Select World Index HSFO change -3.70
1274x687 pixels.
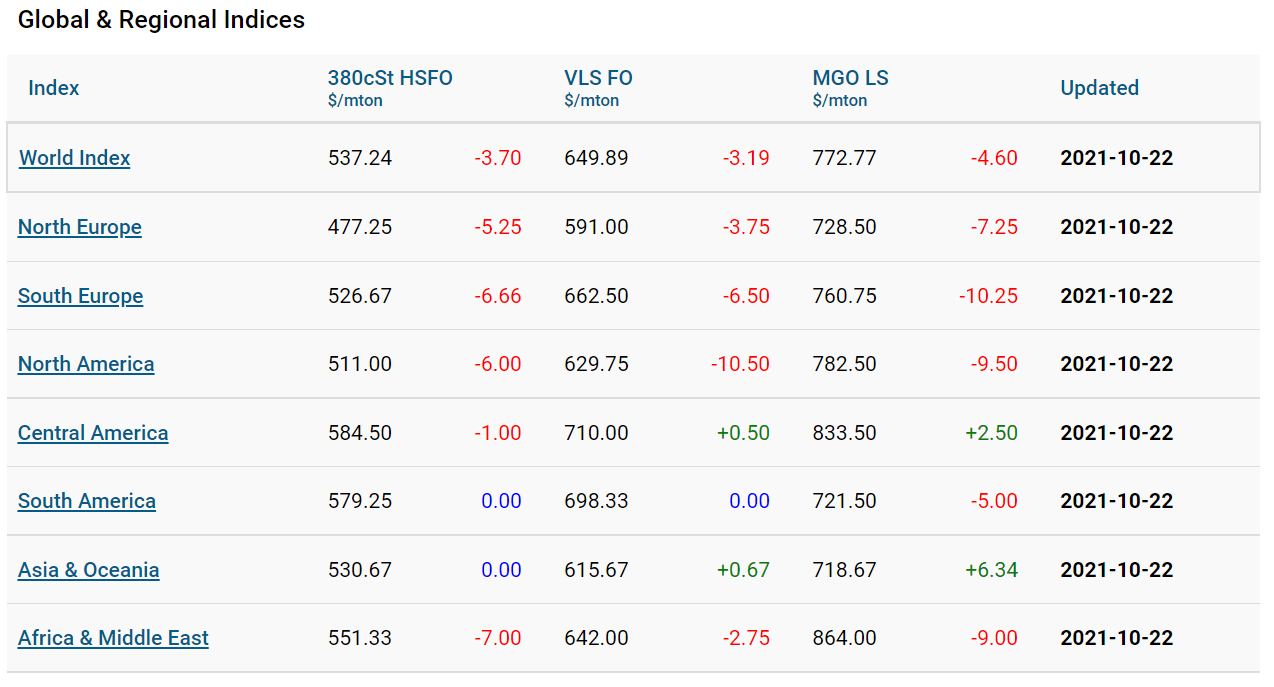pos(498,158)
